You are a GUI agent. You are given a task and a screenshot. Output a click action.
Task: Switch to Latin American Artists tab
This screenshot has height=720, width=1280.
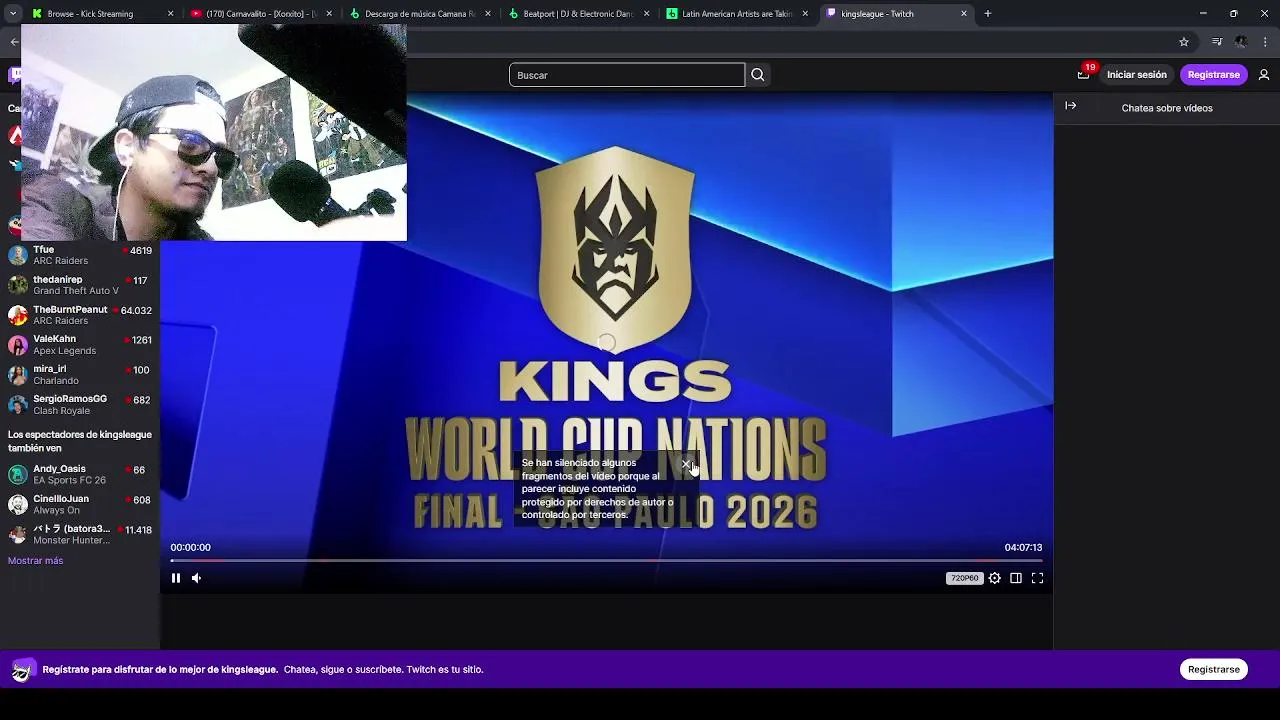[x=737, y=14]
